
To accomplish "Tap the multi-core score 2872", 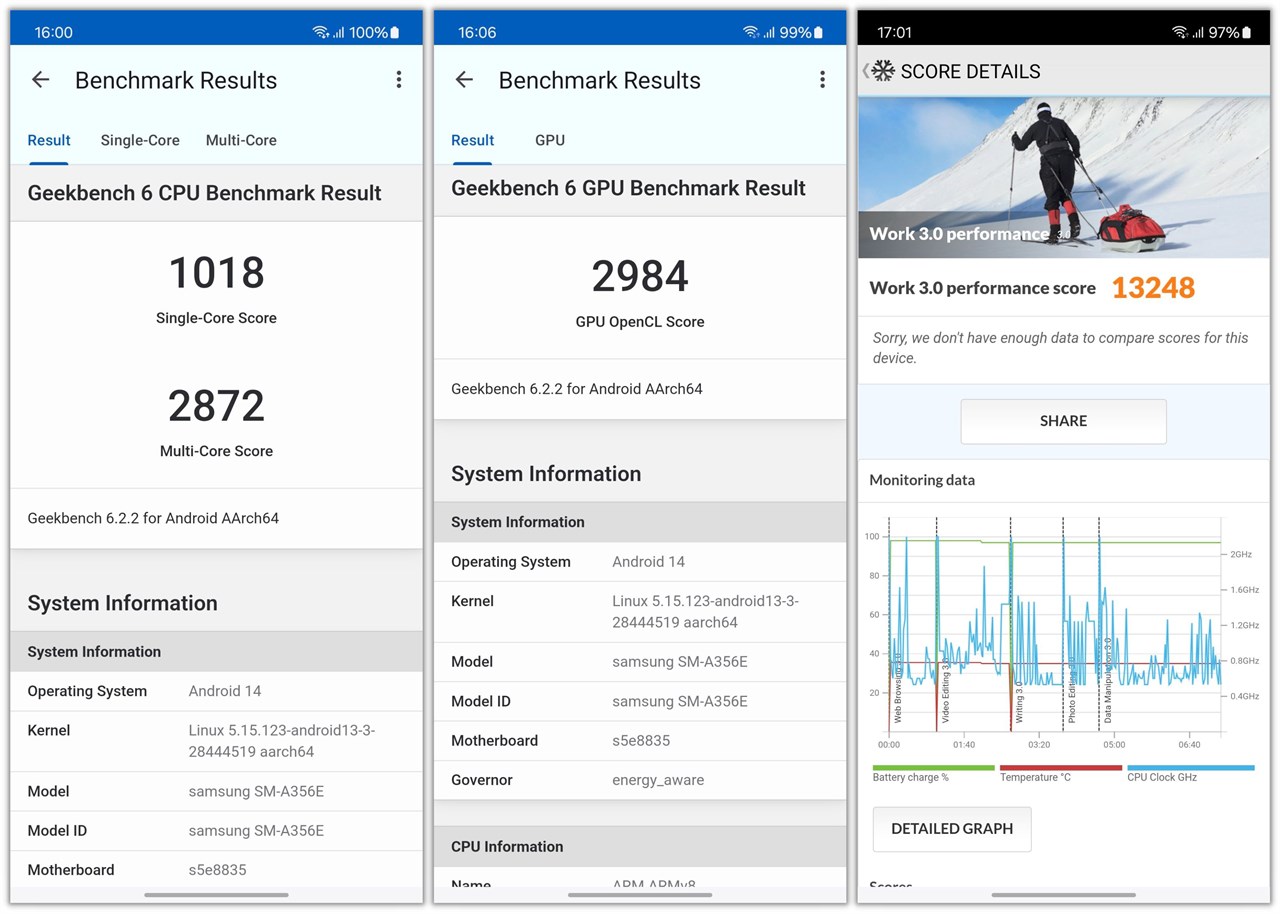I will (216, 406).
